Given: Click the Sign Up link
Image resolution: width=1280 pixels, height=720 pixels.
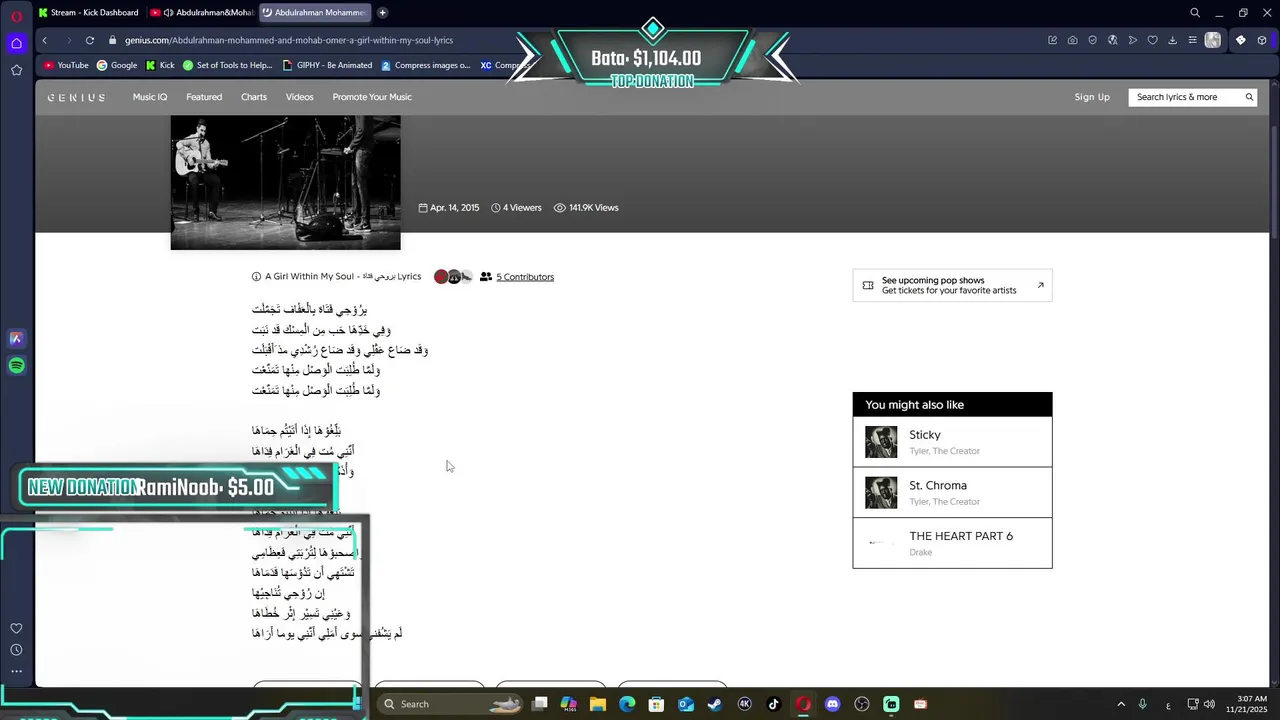Looking at the screenshot, I should tap(1092, 97).
